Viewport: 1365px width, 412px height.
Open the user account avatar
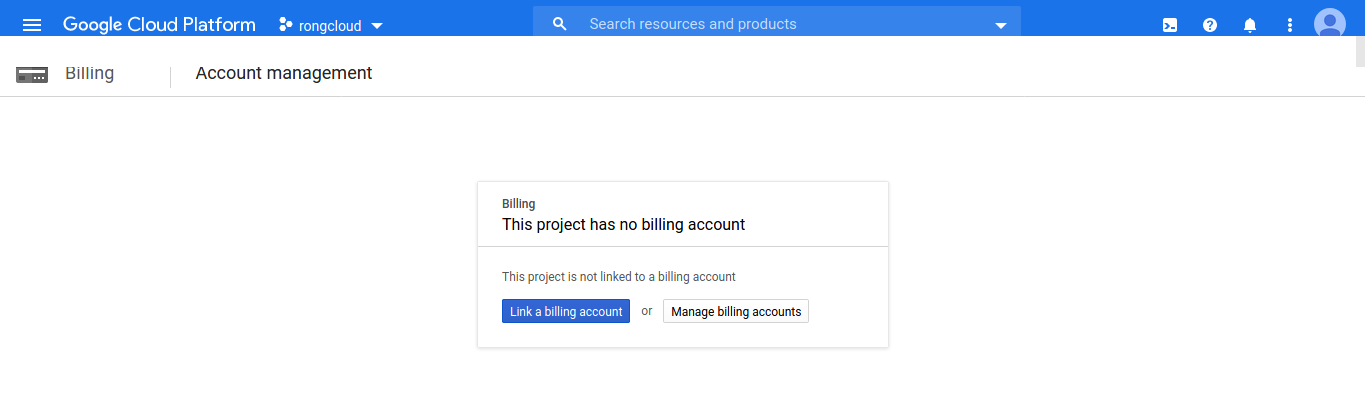(x=1330, y=22)
